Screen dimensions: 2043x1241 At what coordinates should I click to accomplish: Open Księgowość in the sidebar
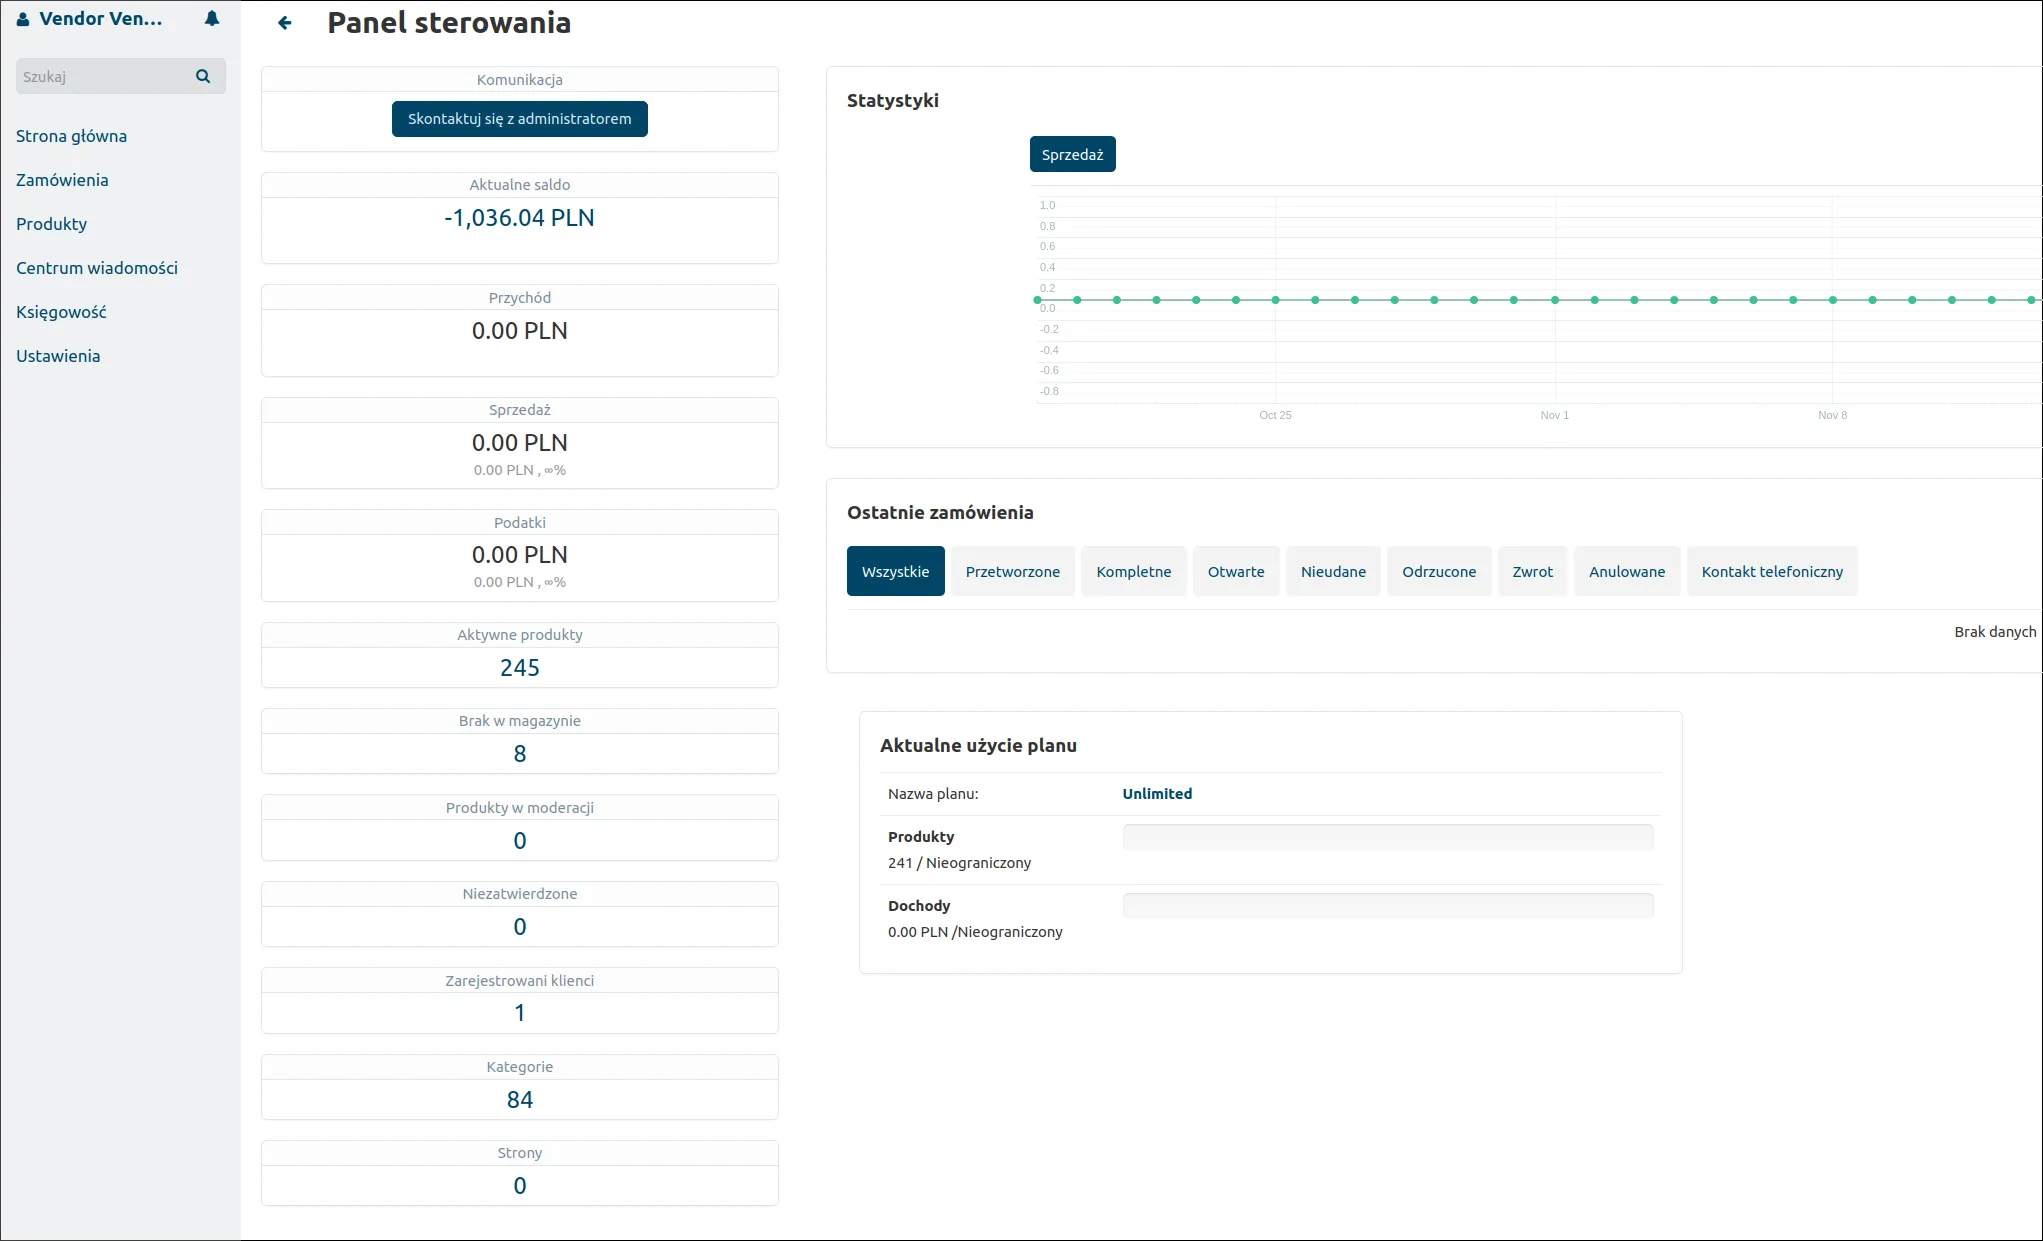61,312
